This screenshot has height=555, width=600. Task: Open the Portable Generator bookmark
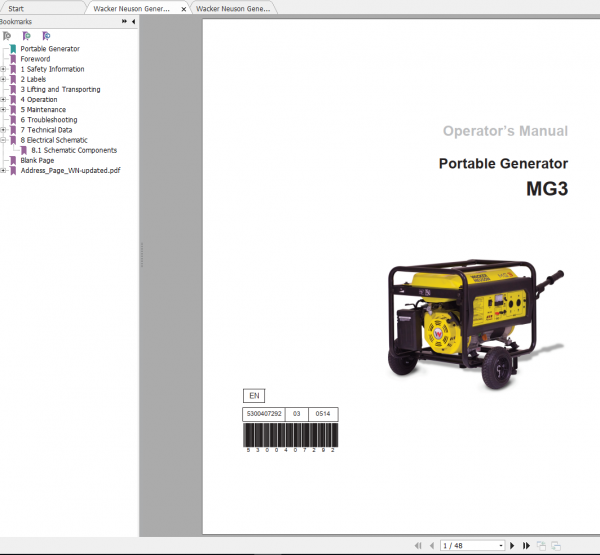click(50, 49)
